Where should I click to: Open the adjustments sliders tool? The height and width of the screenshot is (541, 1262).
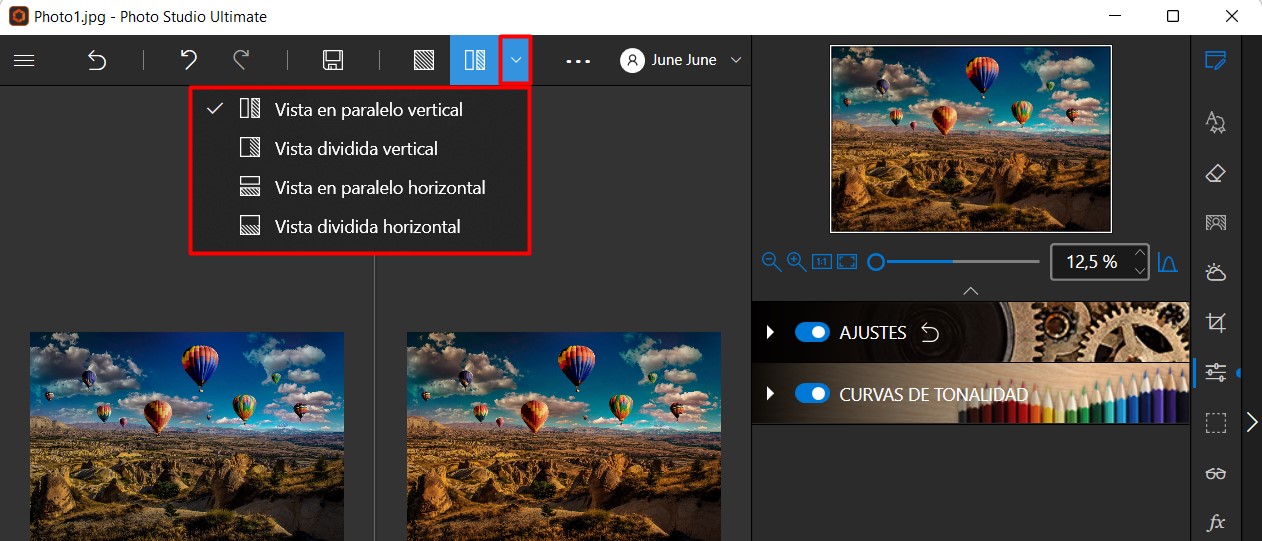coord(1216,373)
